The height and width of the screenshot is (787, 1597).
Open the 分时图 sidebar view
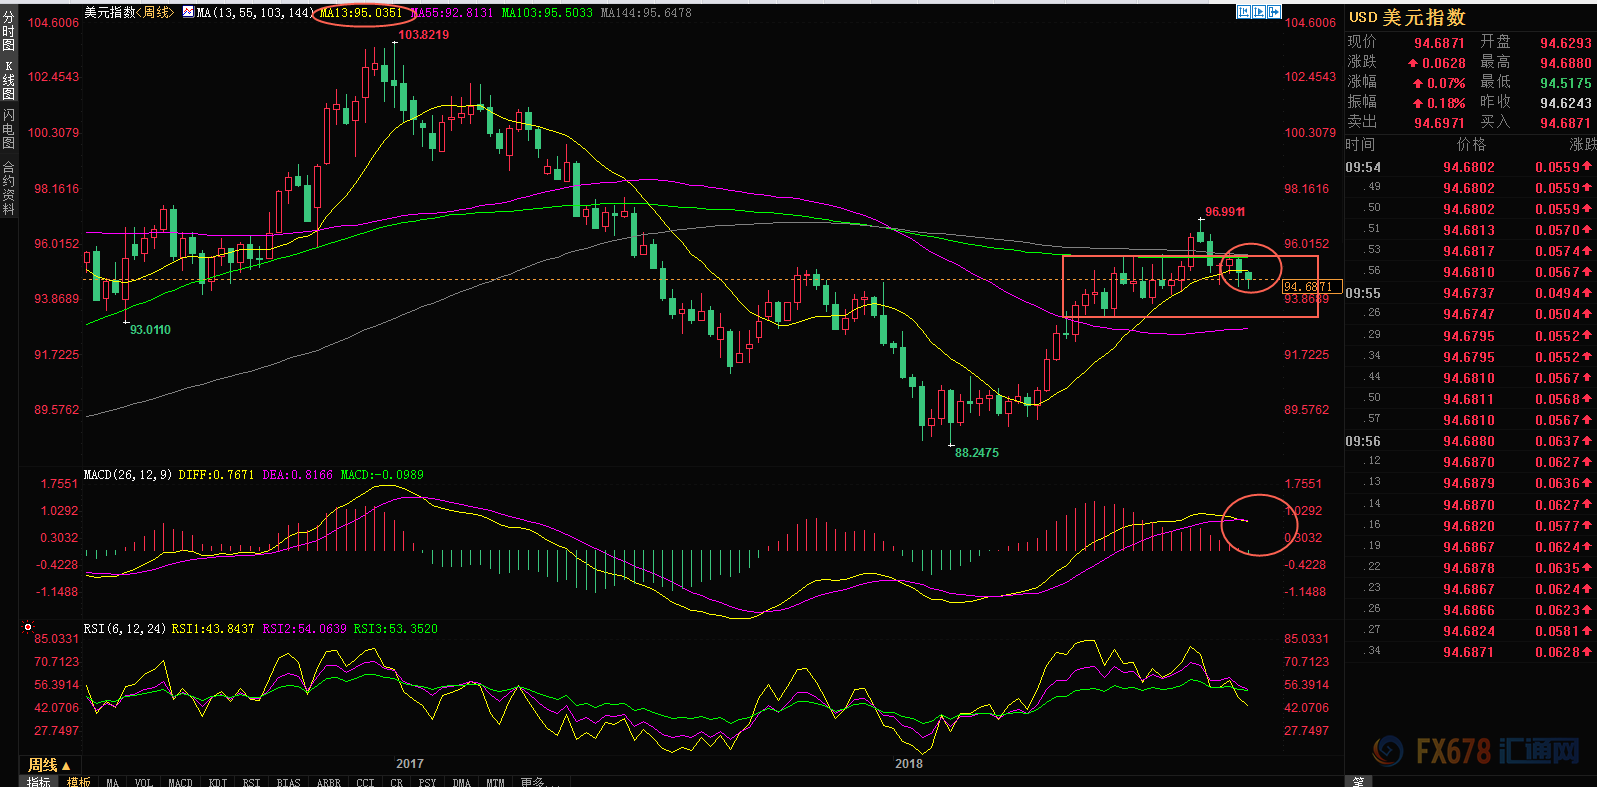[9, 32]
